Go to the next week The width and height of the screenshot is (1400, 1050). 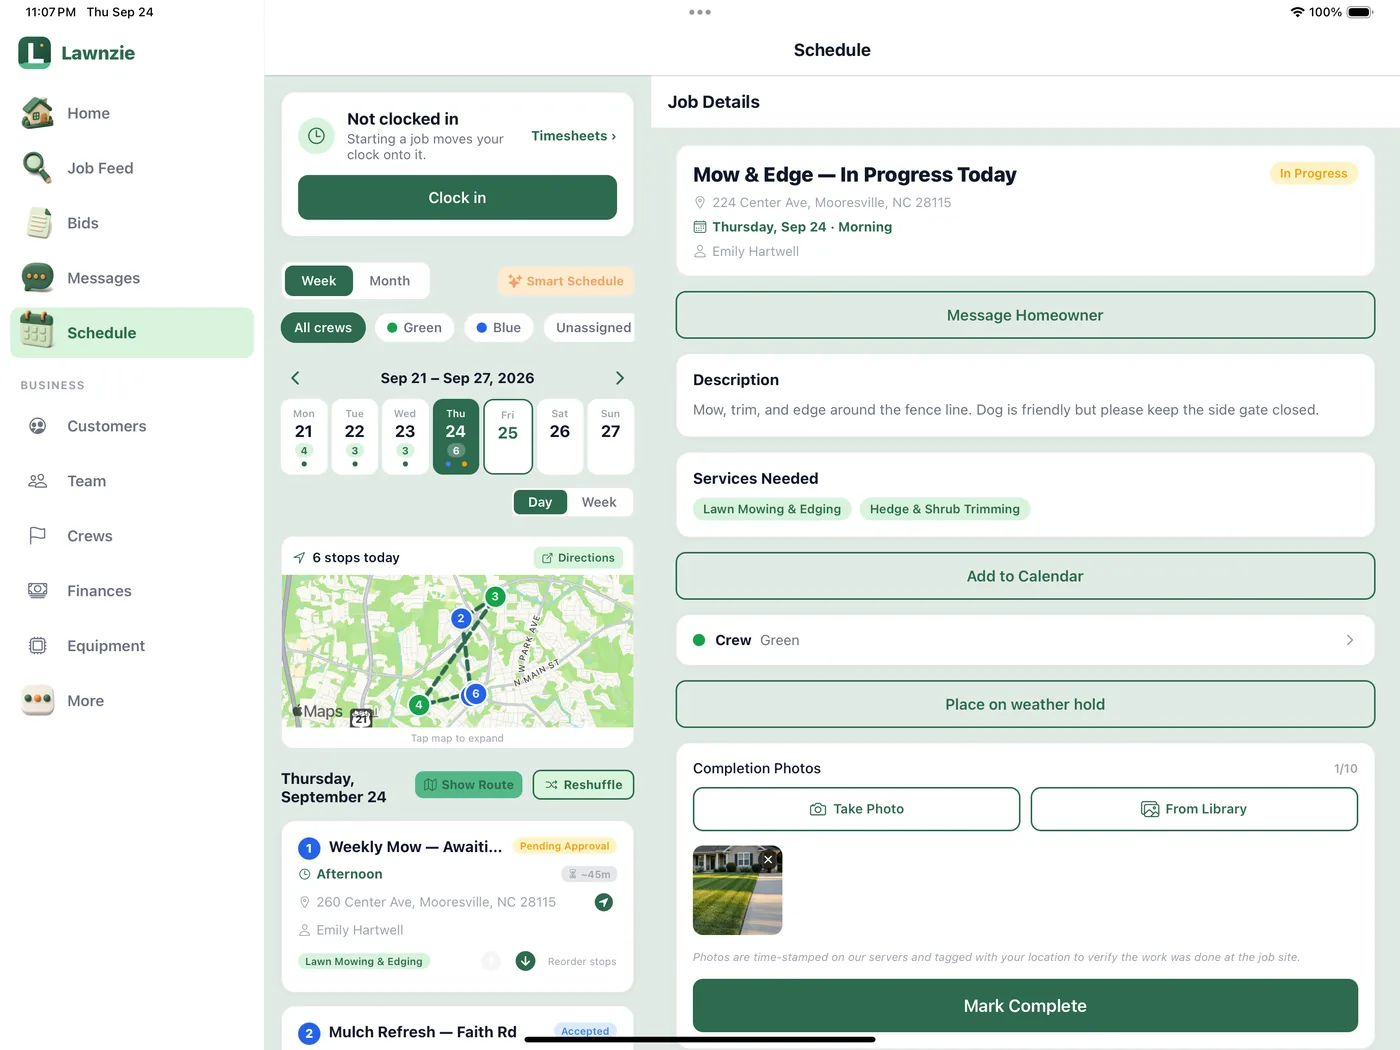[620, 378]
